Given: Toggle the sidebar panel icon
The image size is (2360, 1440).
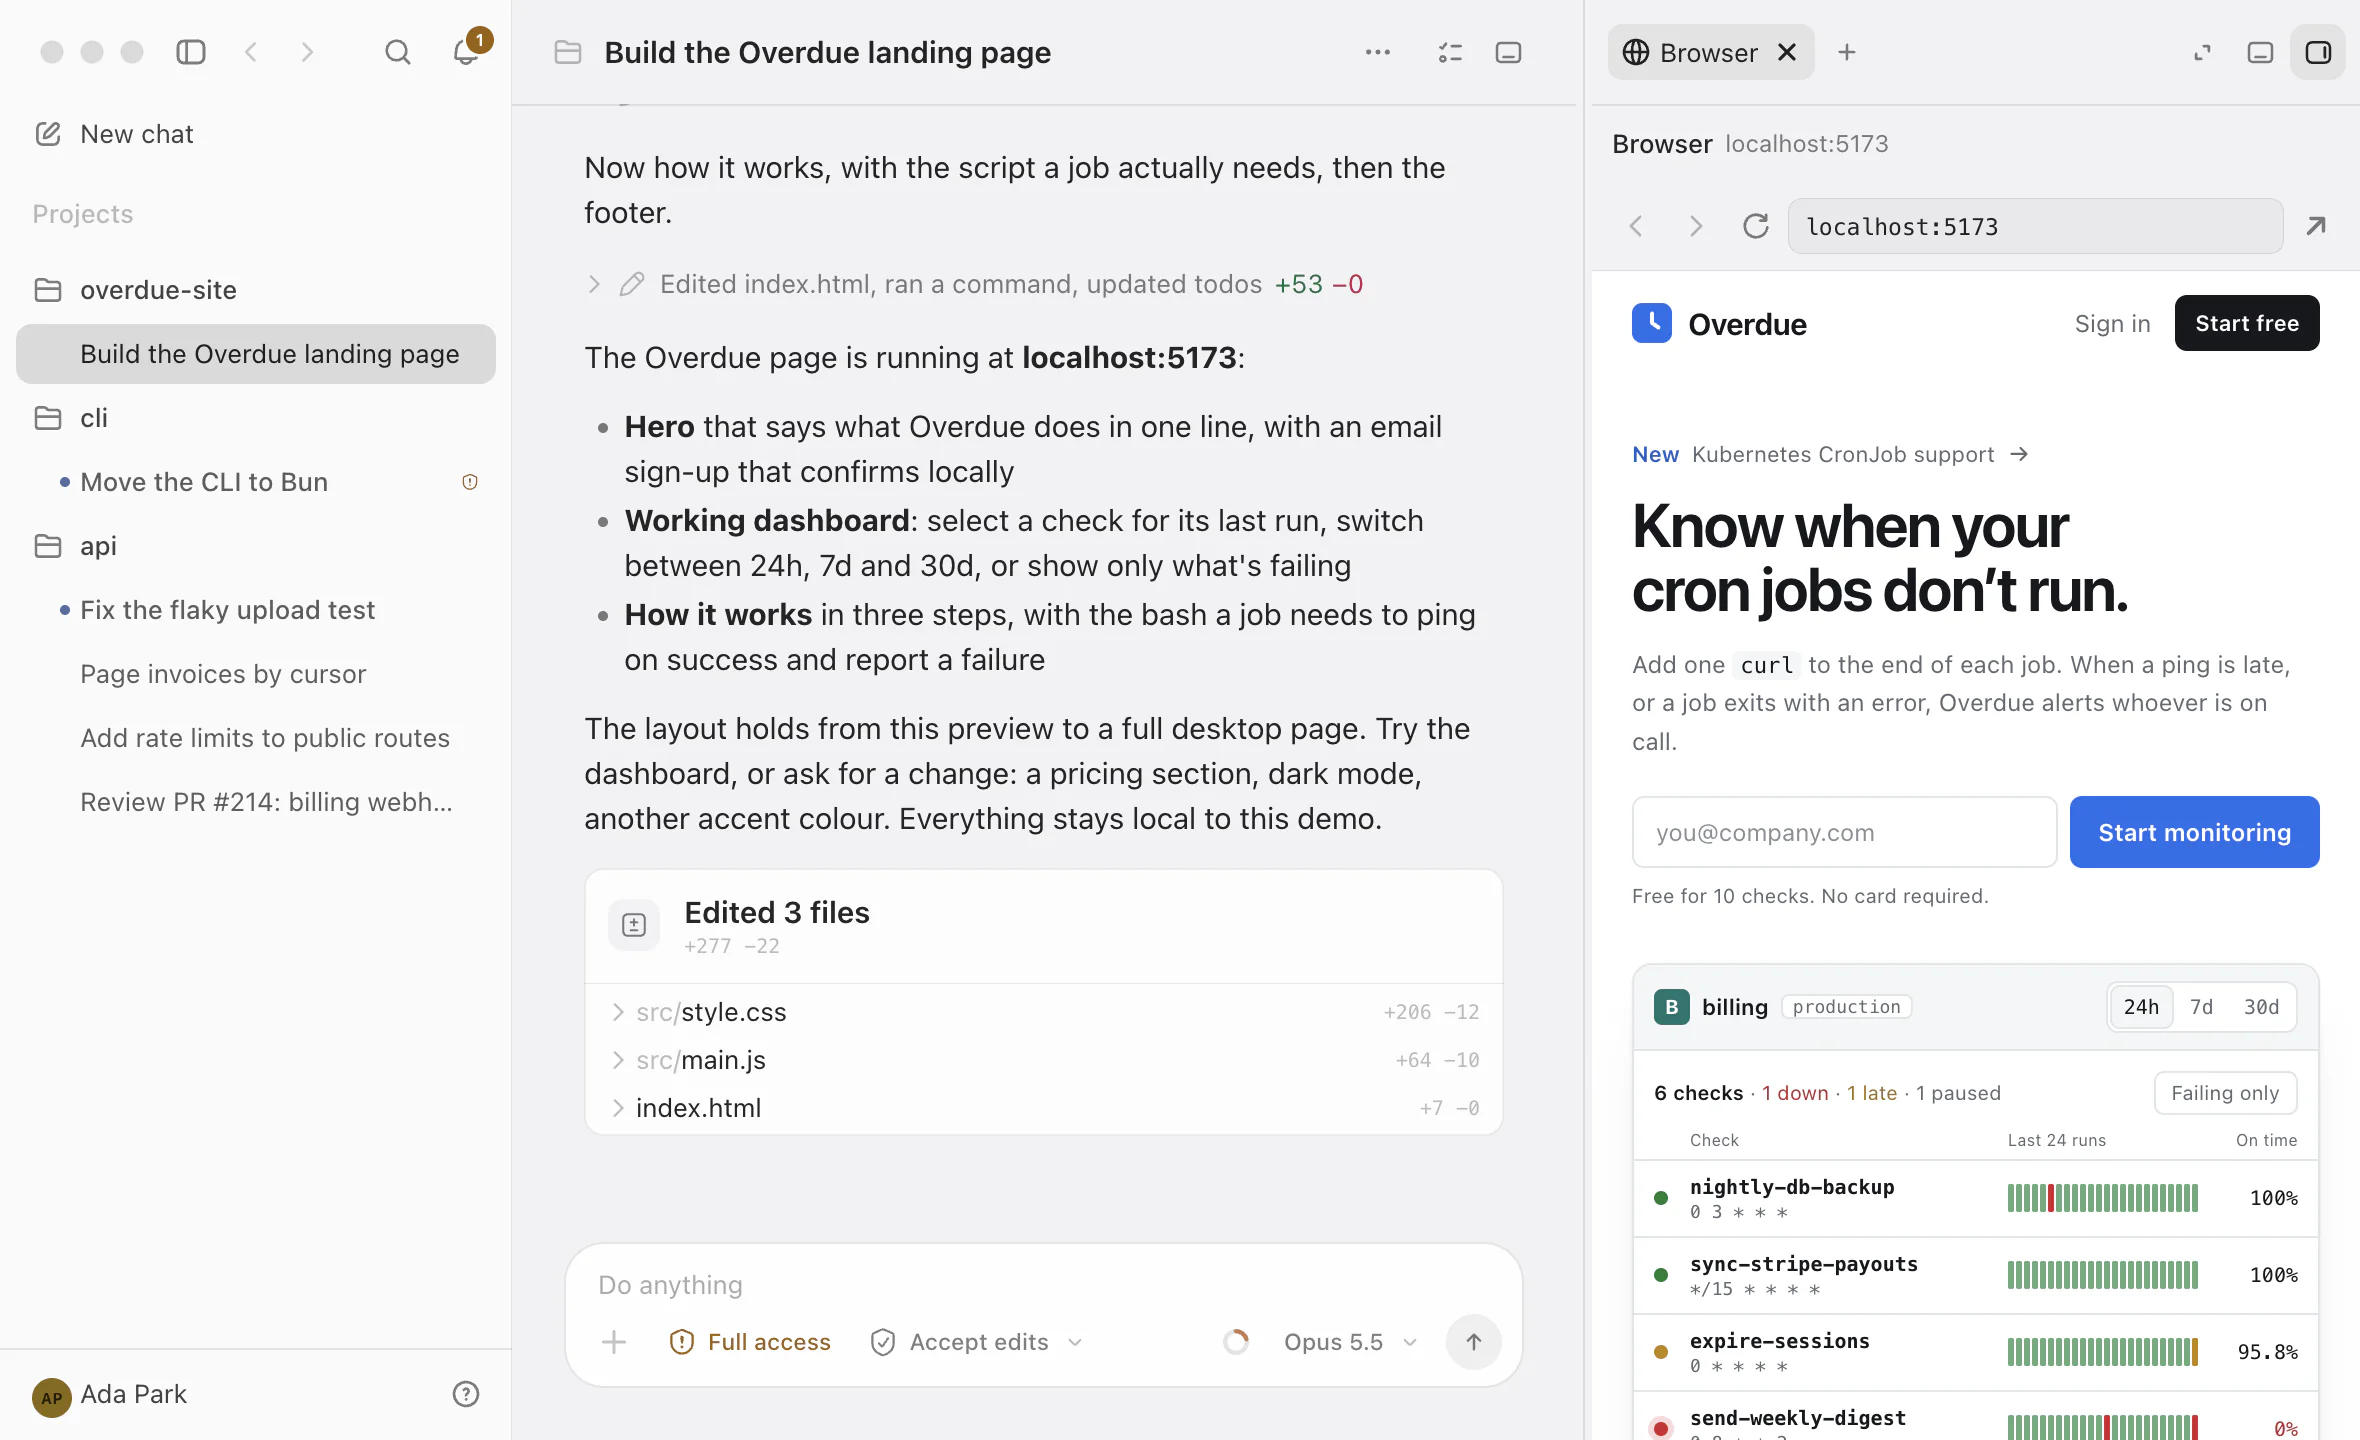Looking at the screenshot, I should pos(190,52).
